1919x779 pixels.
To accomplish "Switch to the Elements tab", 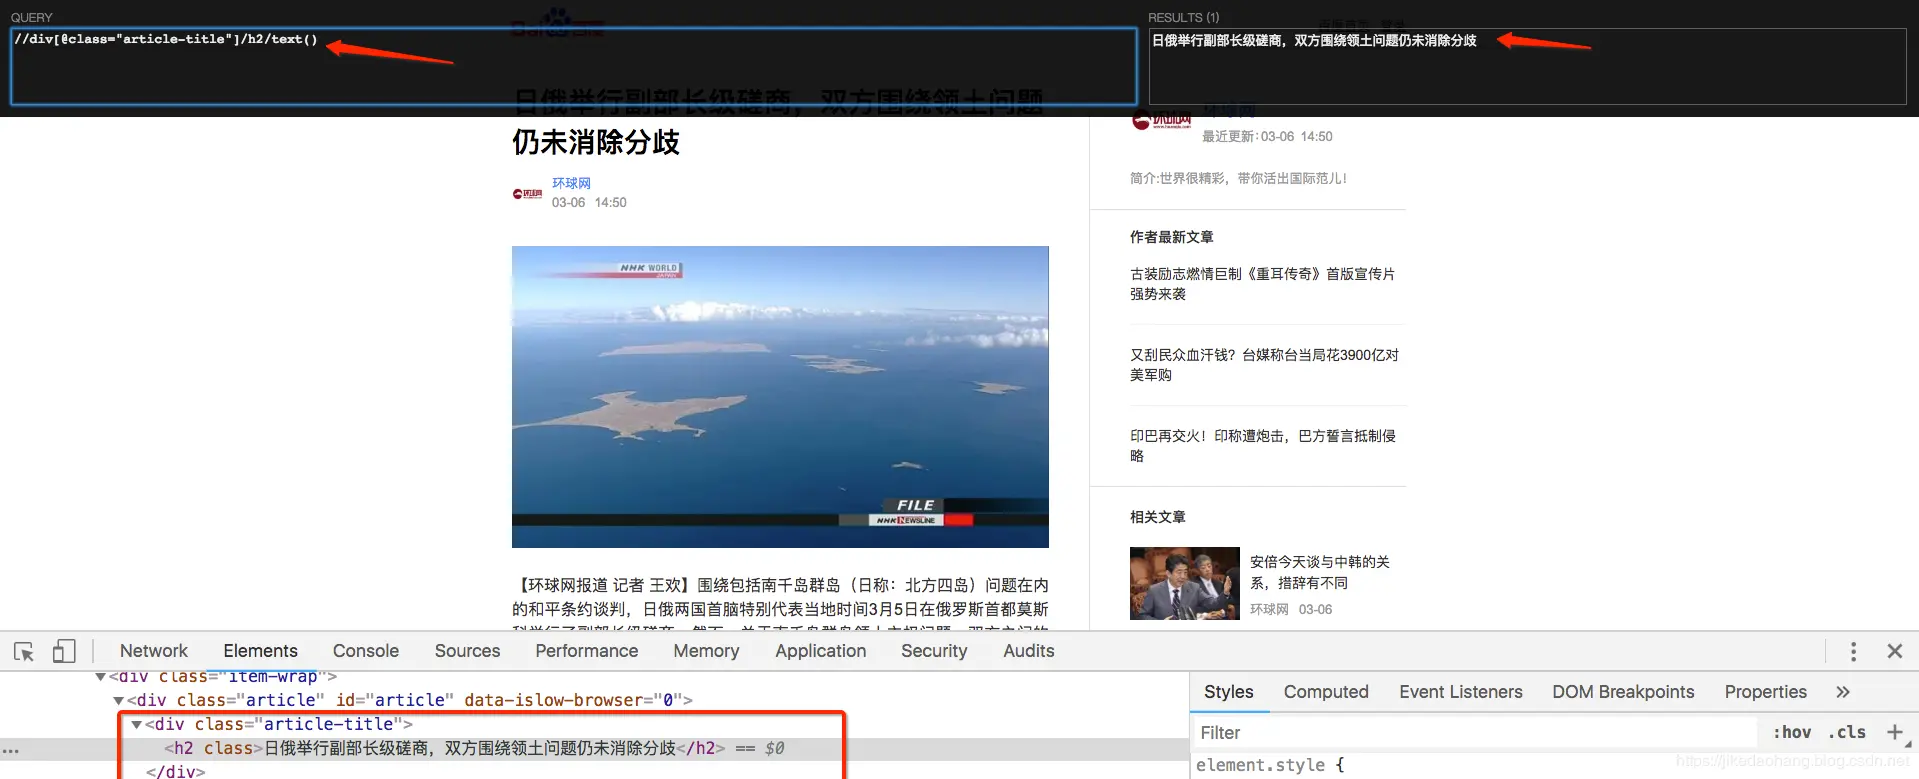I will [x=260, y=651].
